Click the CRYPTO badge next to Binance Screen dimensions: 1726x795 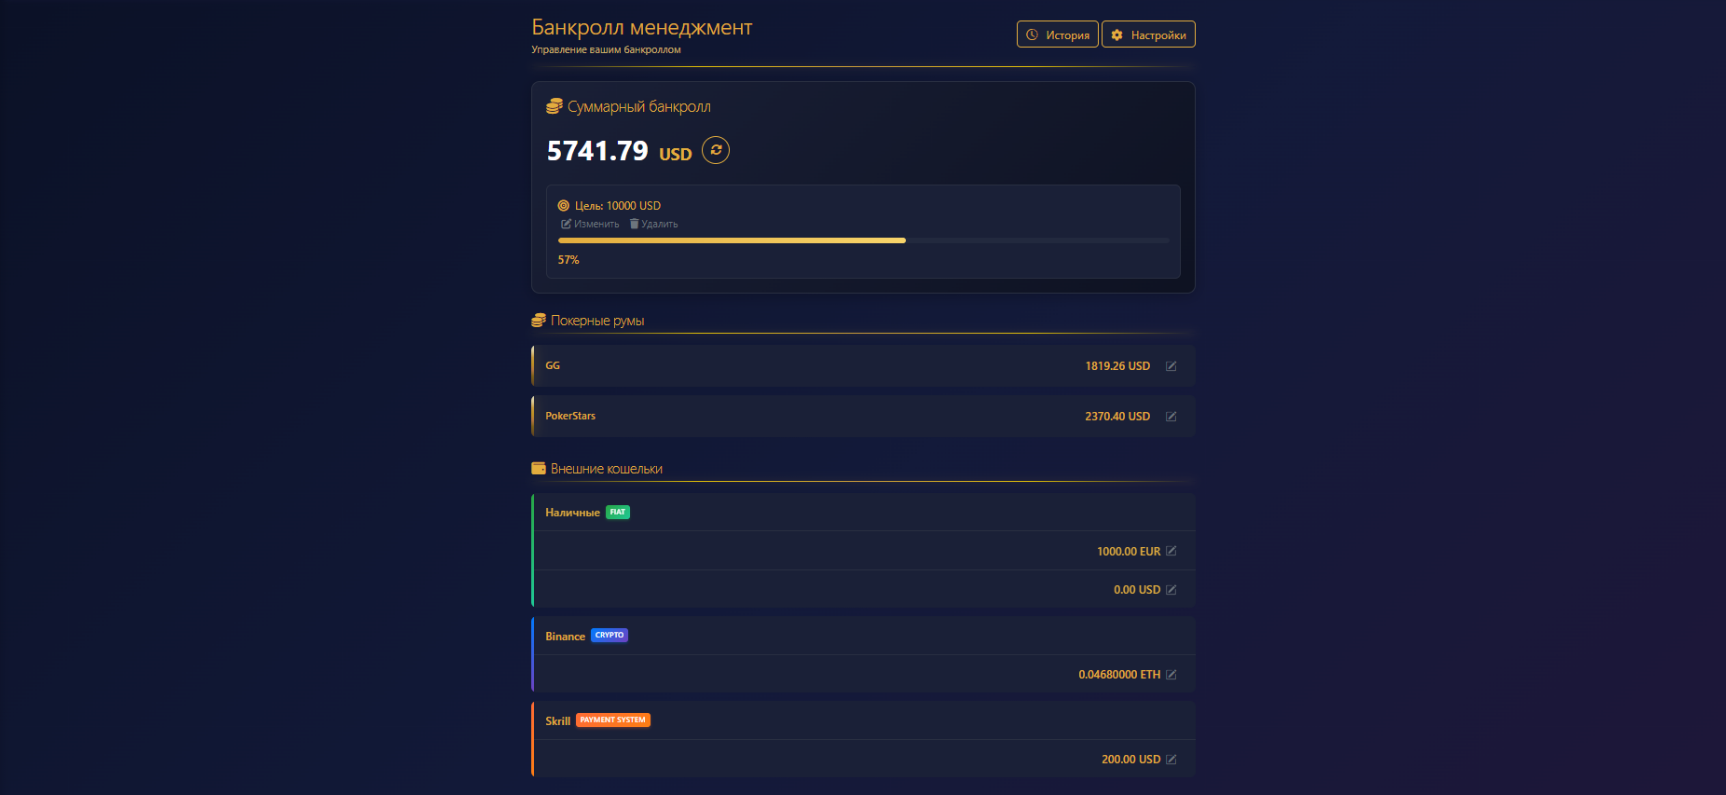click(x=609, y=635)
